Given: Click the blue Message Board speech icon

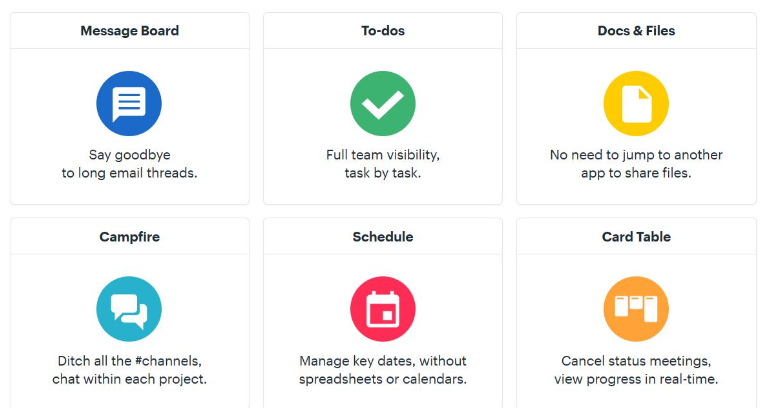Looking at the screenshot, I should coord(129,103).
